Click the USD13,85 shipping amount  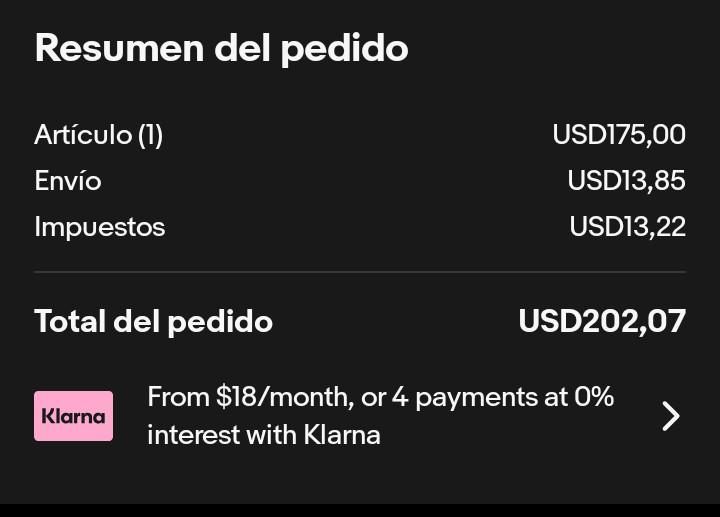click(x=626, y=180)
